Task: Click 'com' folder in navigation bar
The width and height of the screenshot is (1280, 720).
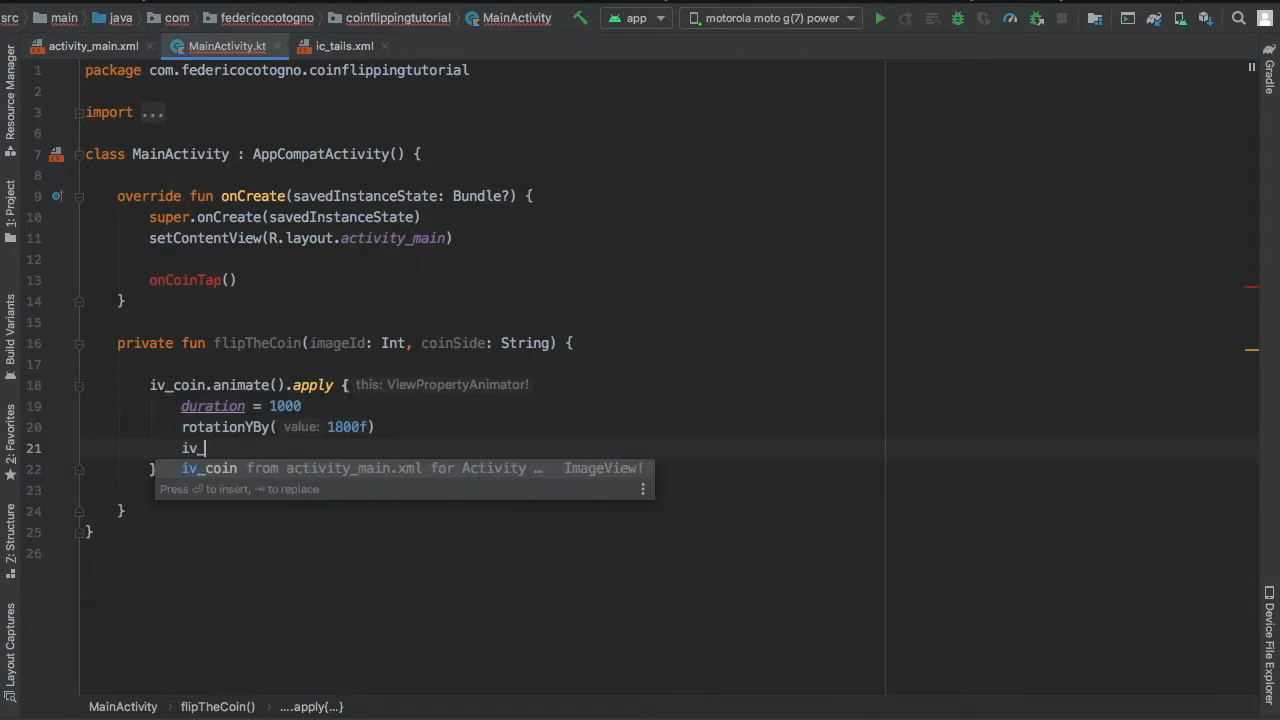Action: 167,18
